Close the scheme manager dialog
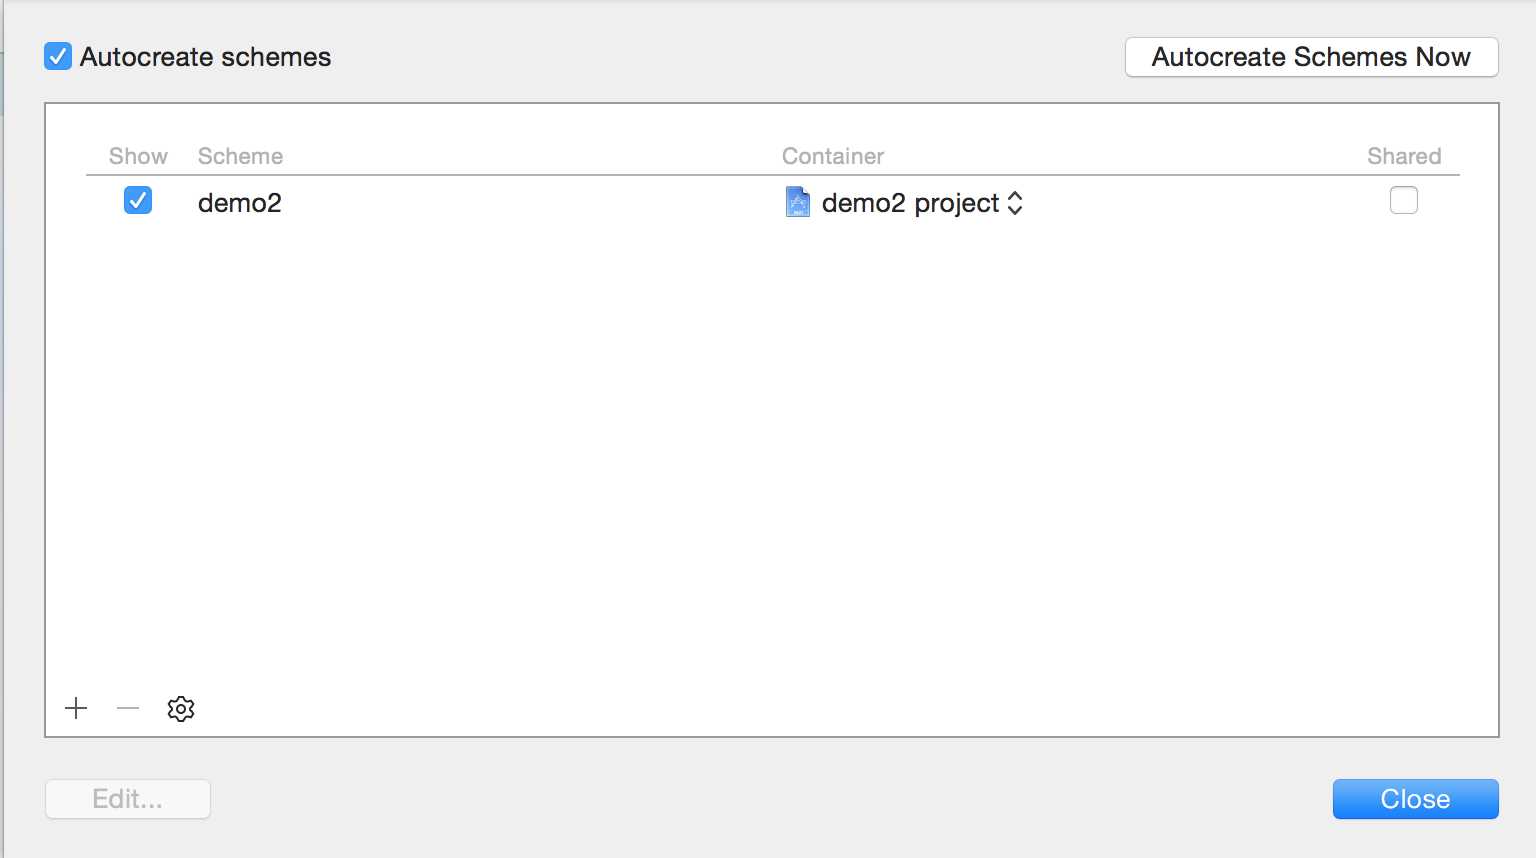Screen dimensions: 1536x858 tap(1414, 799)
